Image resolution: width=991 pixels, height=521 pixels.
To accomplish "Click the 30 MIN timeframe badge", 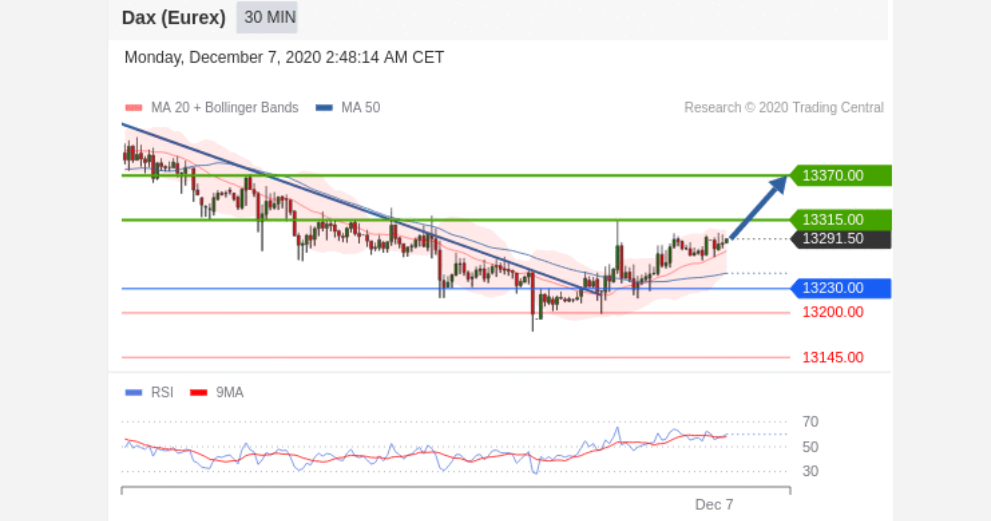I will [x=267, y=17].
